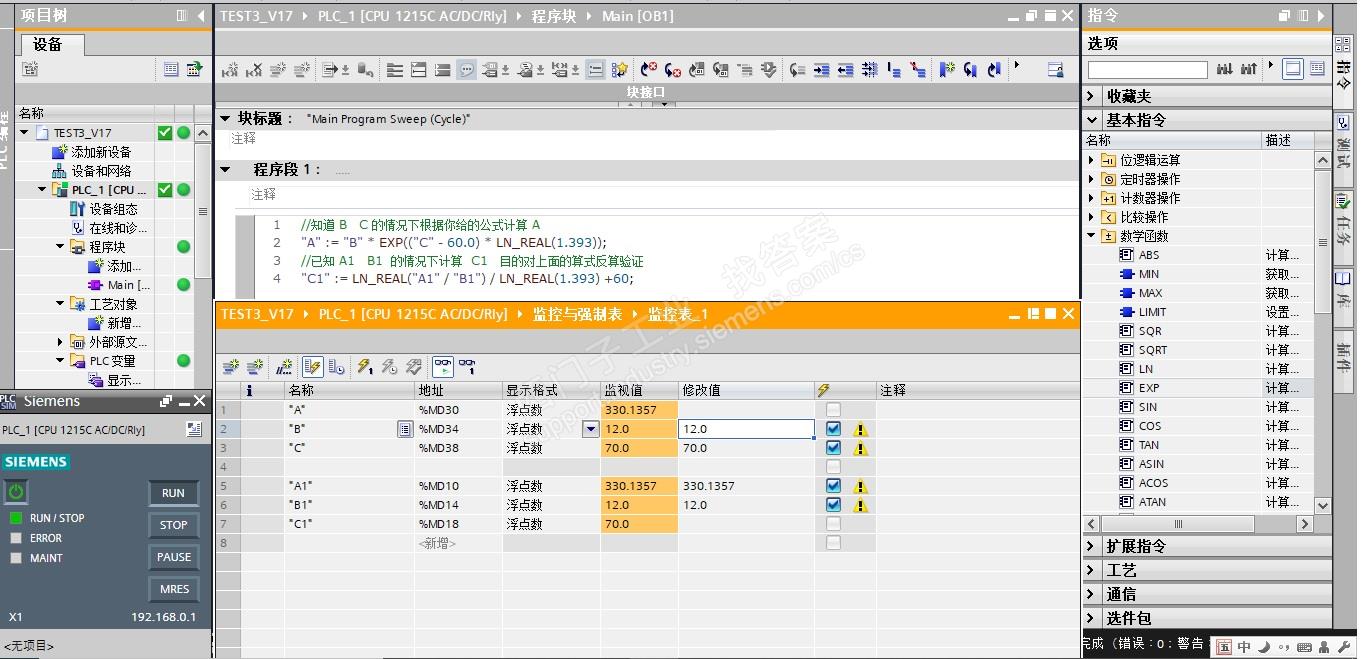This screenshot has width=1366, height=659.
Task: Click indent text icon in editor toolbar
Action: (822, 70)
